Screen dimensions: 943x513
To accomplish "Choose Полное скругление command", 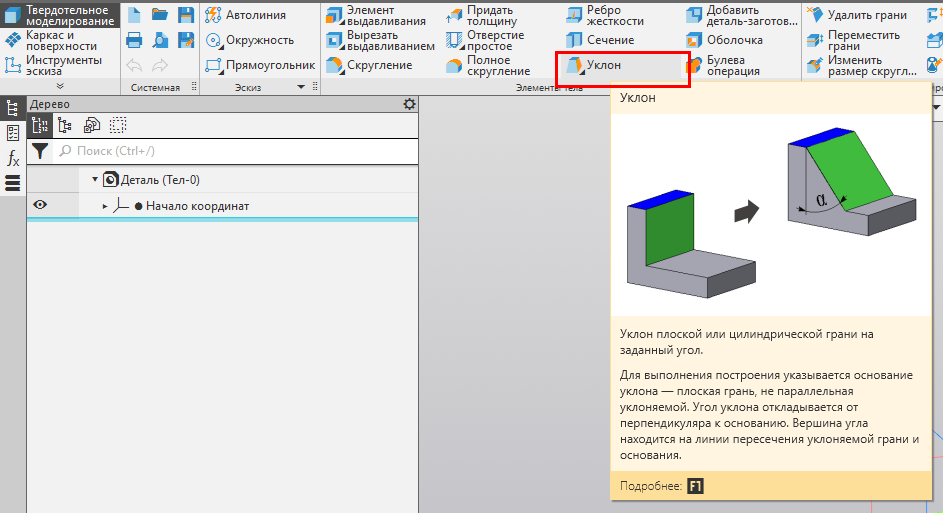I will point(488,65).
